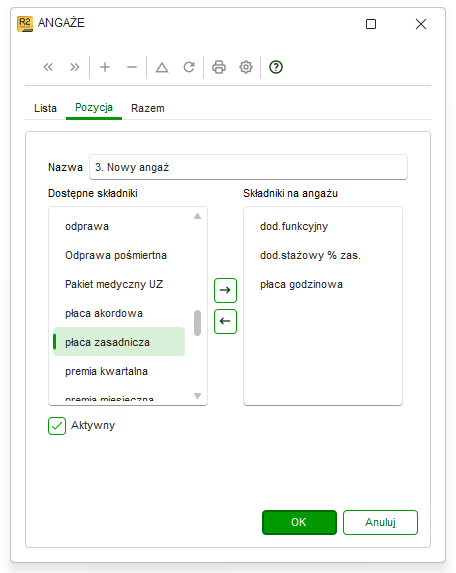
Task: Pick 'premia kwartalna' in available components
Action: click(119, 371)
